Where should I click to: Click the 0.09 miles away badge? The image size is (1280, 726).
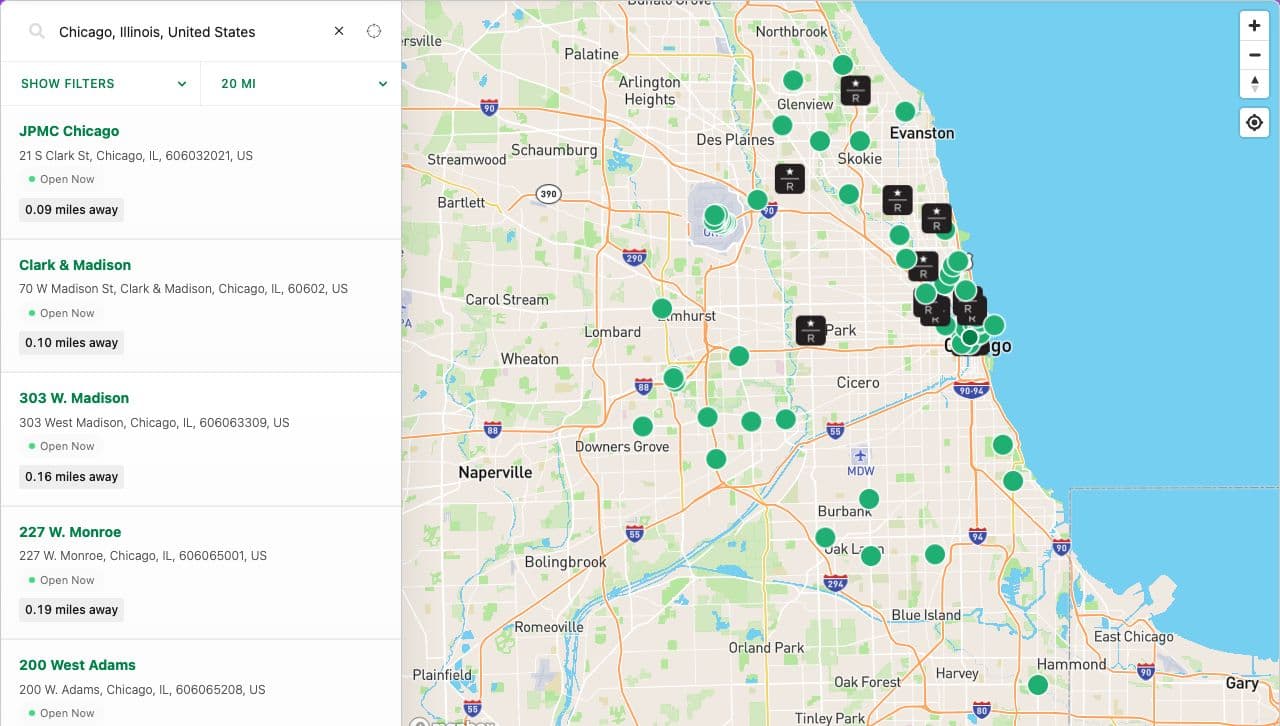(71, 210)
